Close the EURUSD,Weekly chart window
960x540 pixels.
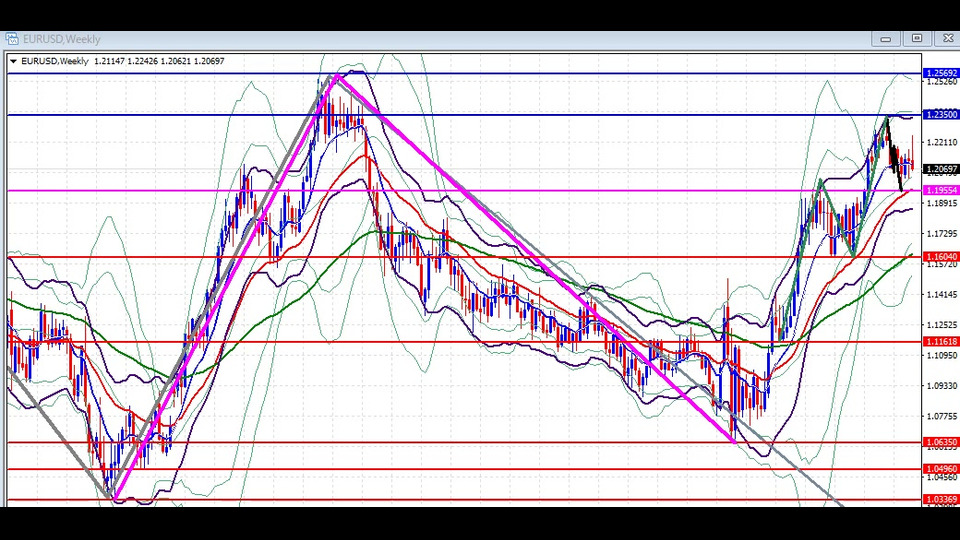click(x=948, y=39)
